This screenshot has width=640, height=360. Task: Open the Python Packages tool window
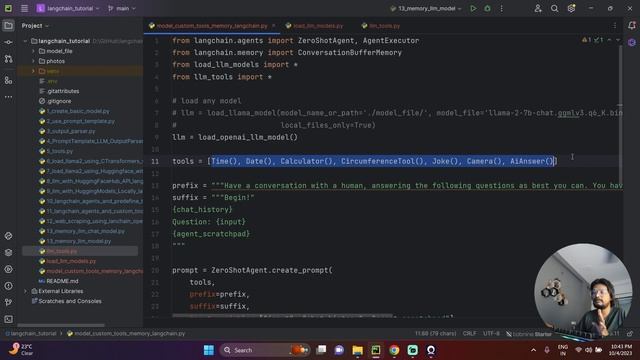pos(8,236)
